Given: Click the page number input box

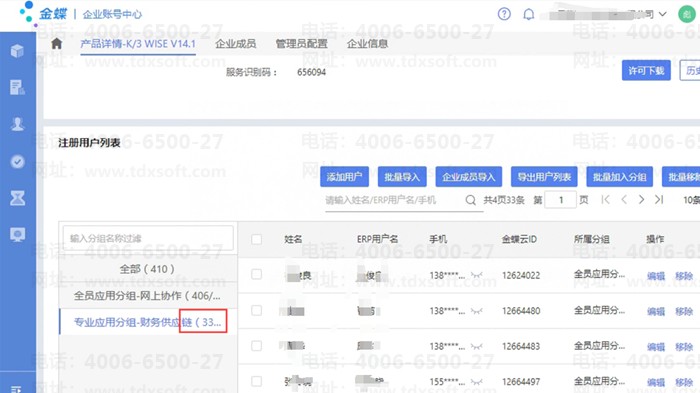Looking at the screenshot, I should (561, 200).
